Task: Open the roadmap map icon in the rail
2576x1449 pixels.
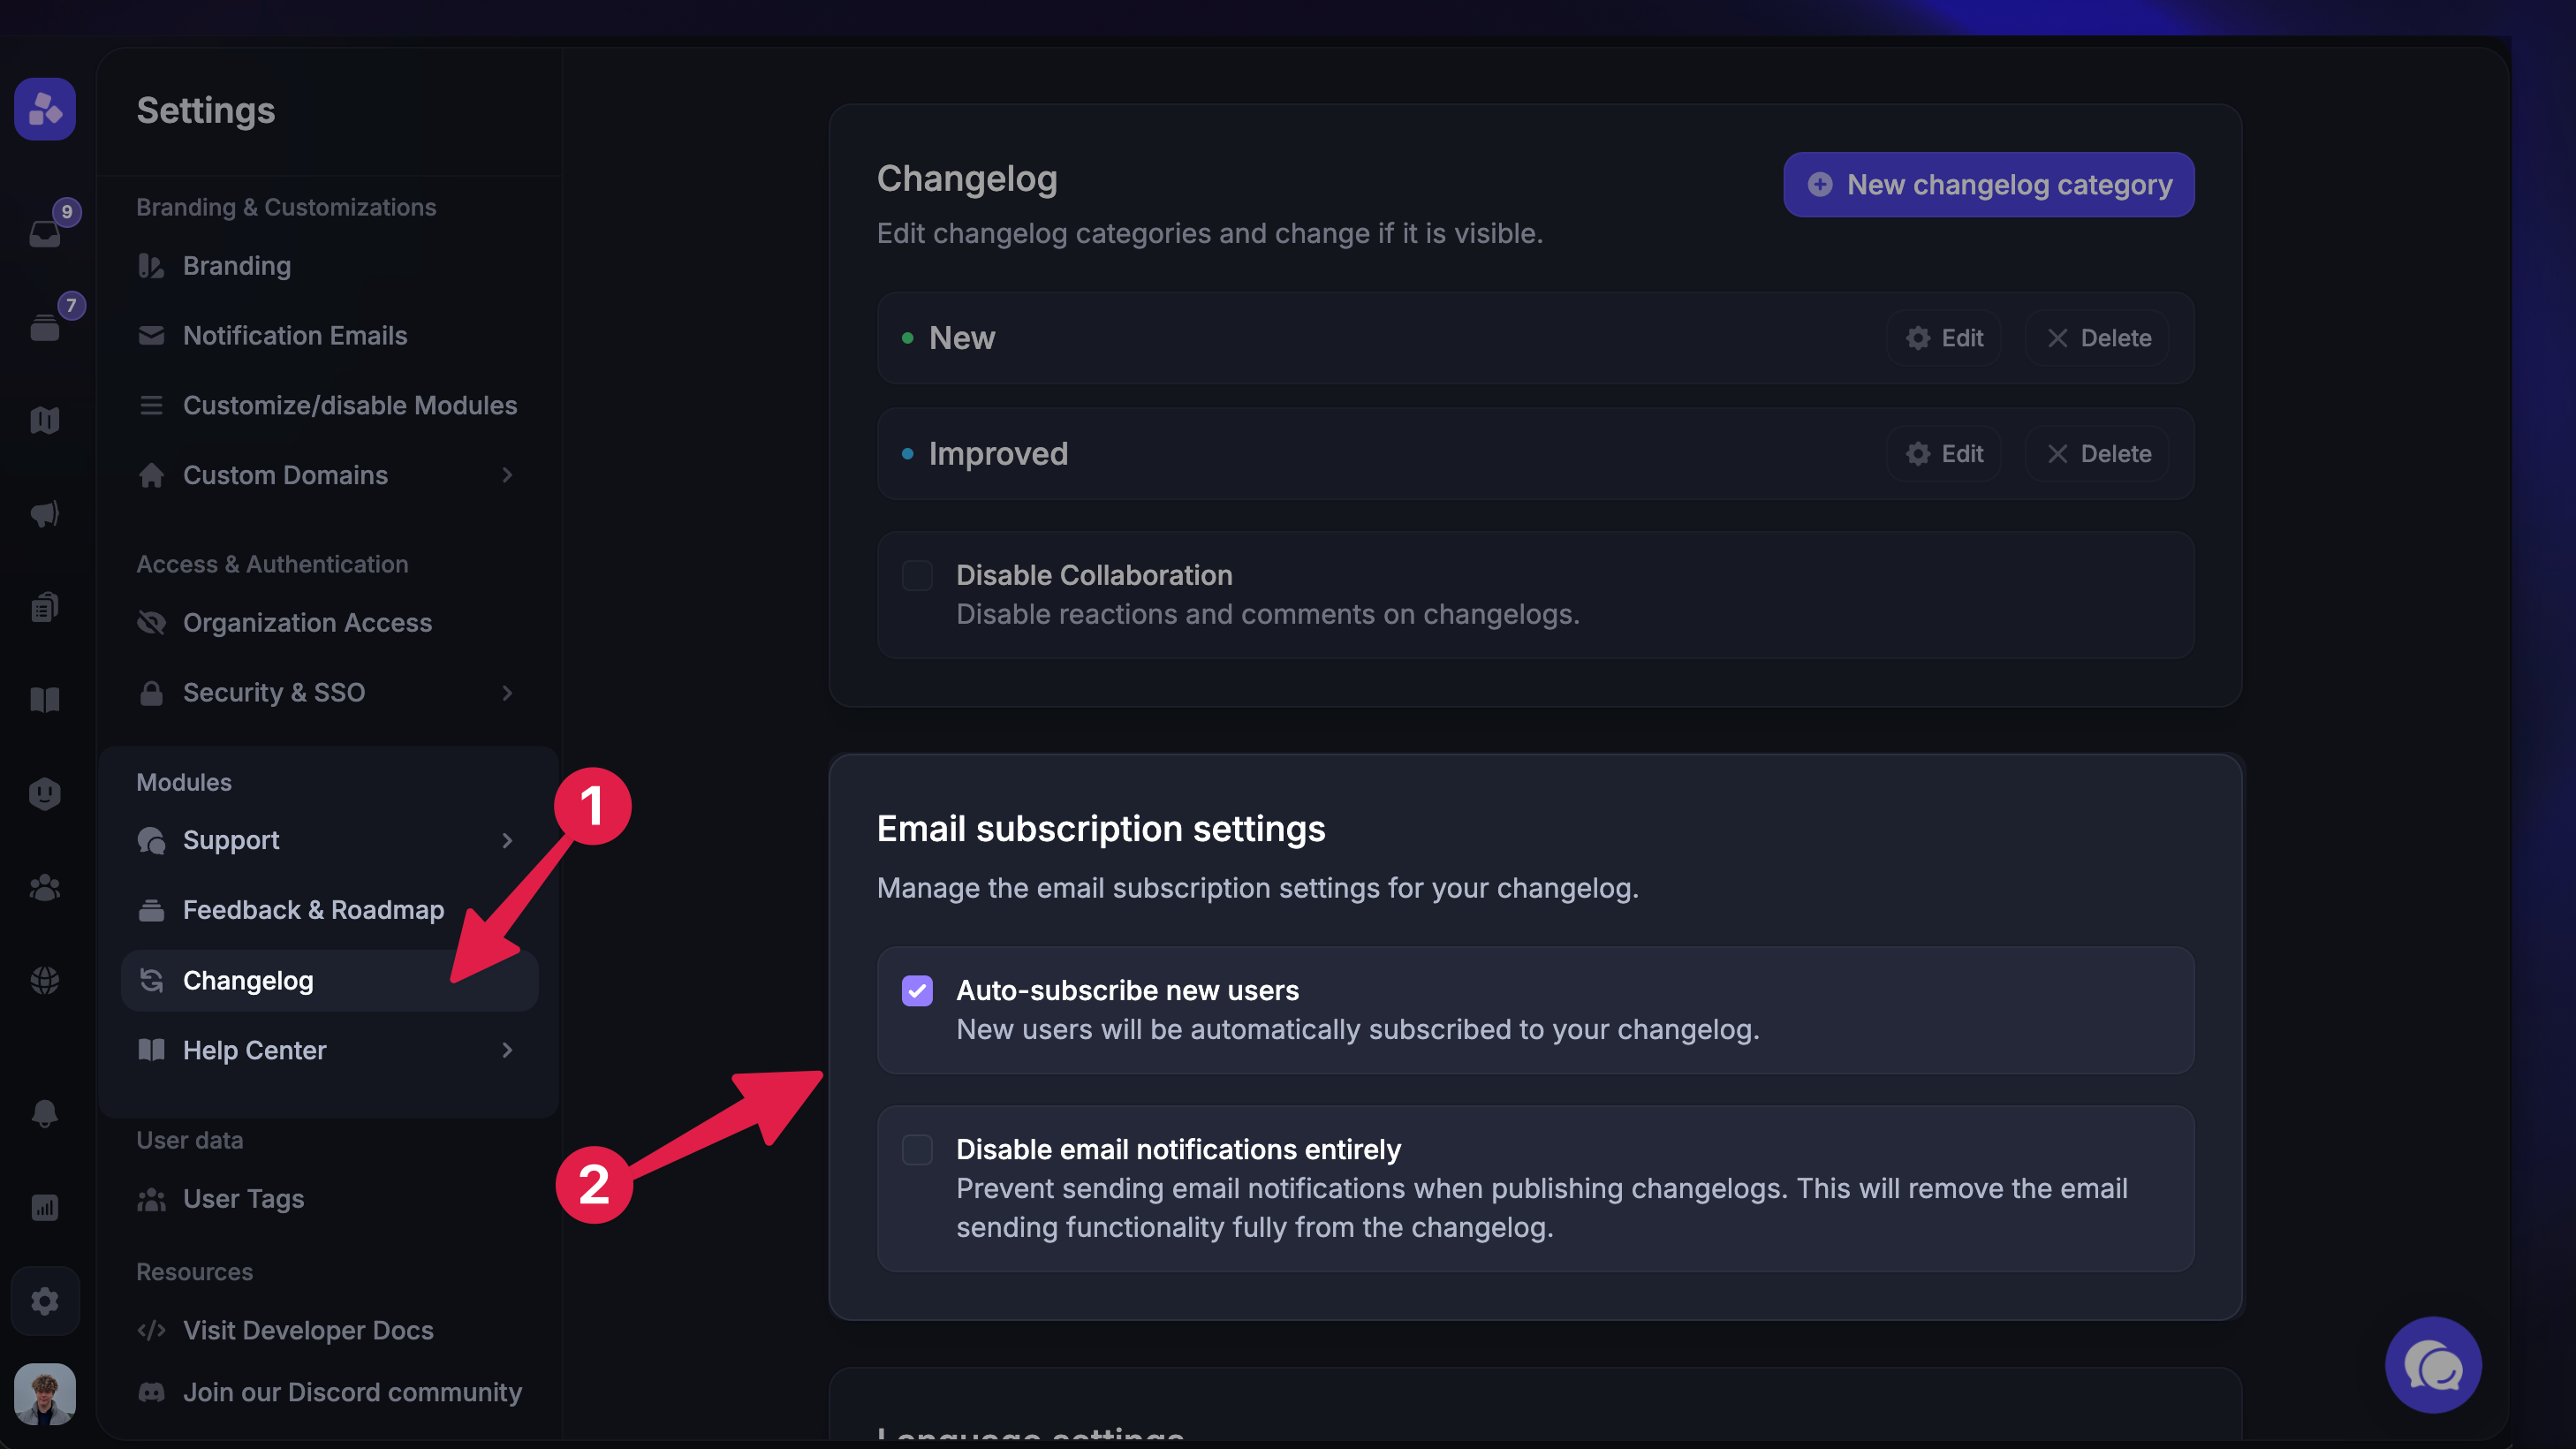Action: 45,420
